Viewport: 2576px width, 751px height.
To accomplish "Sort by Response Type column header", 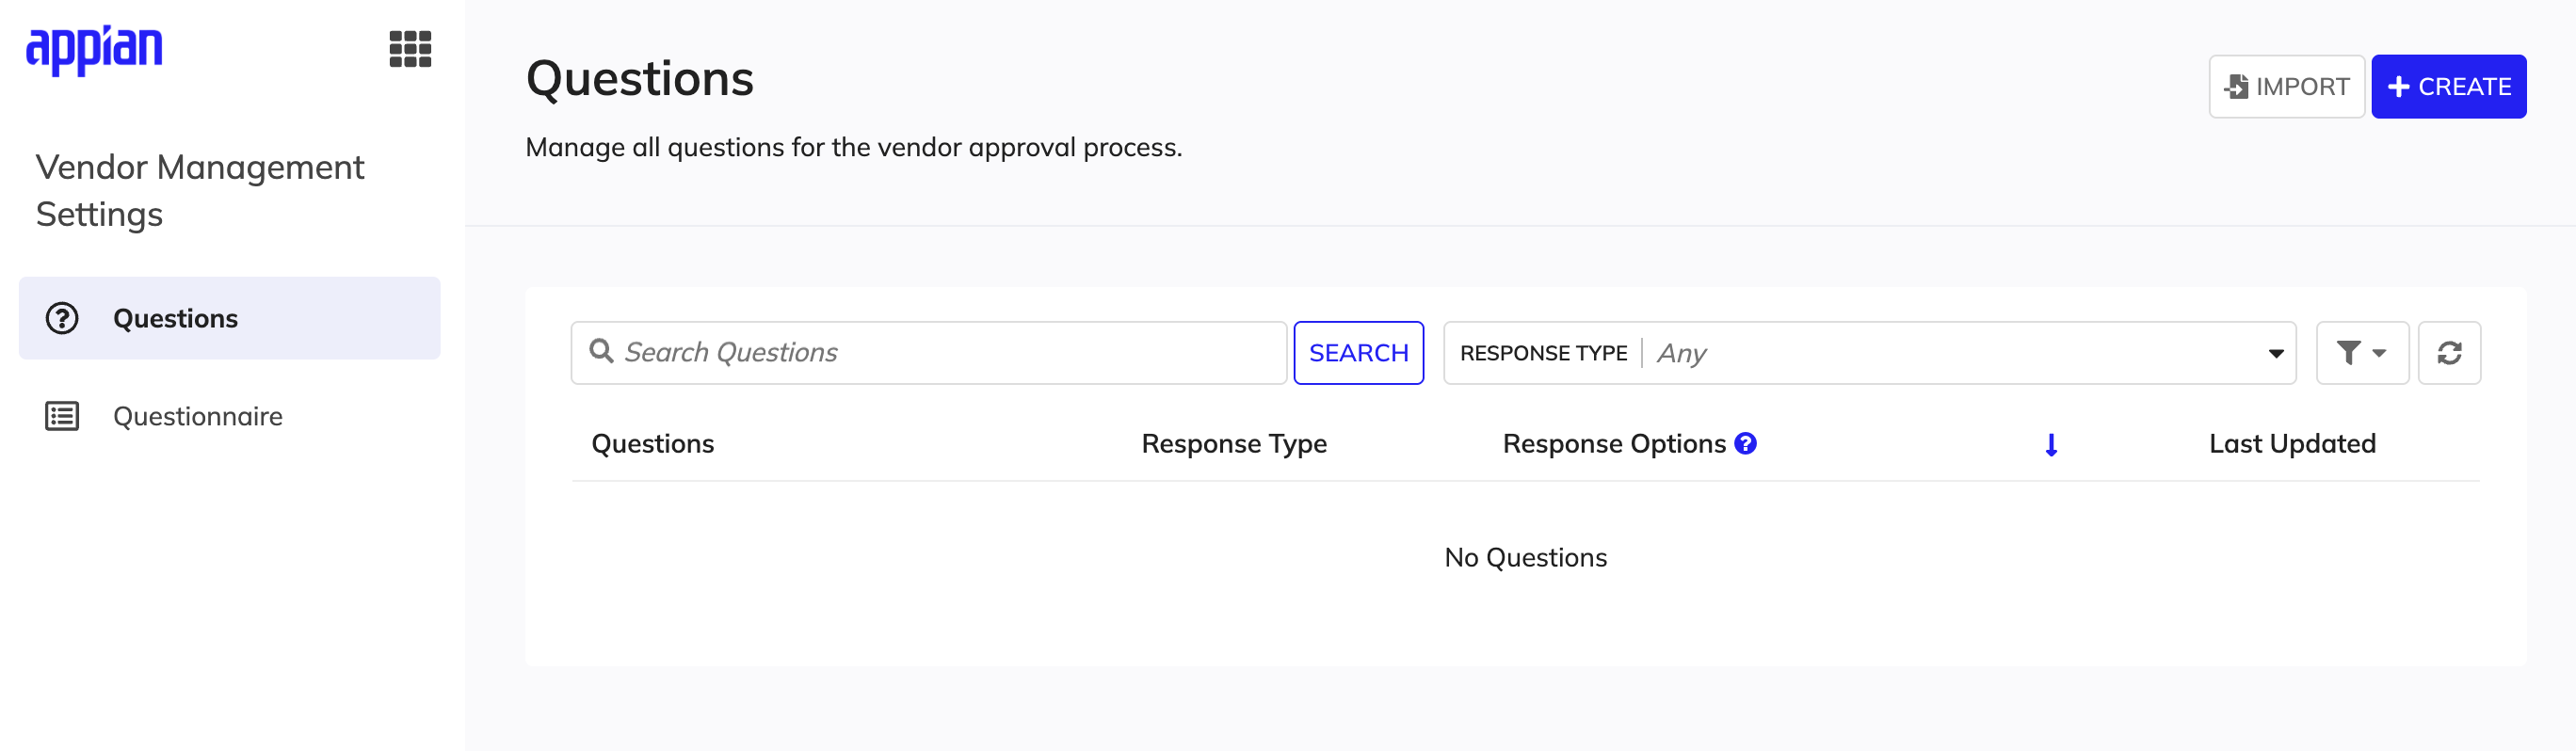I will [1233, 444].
